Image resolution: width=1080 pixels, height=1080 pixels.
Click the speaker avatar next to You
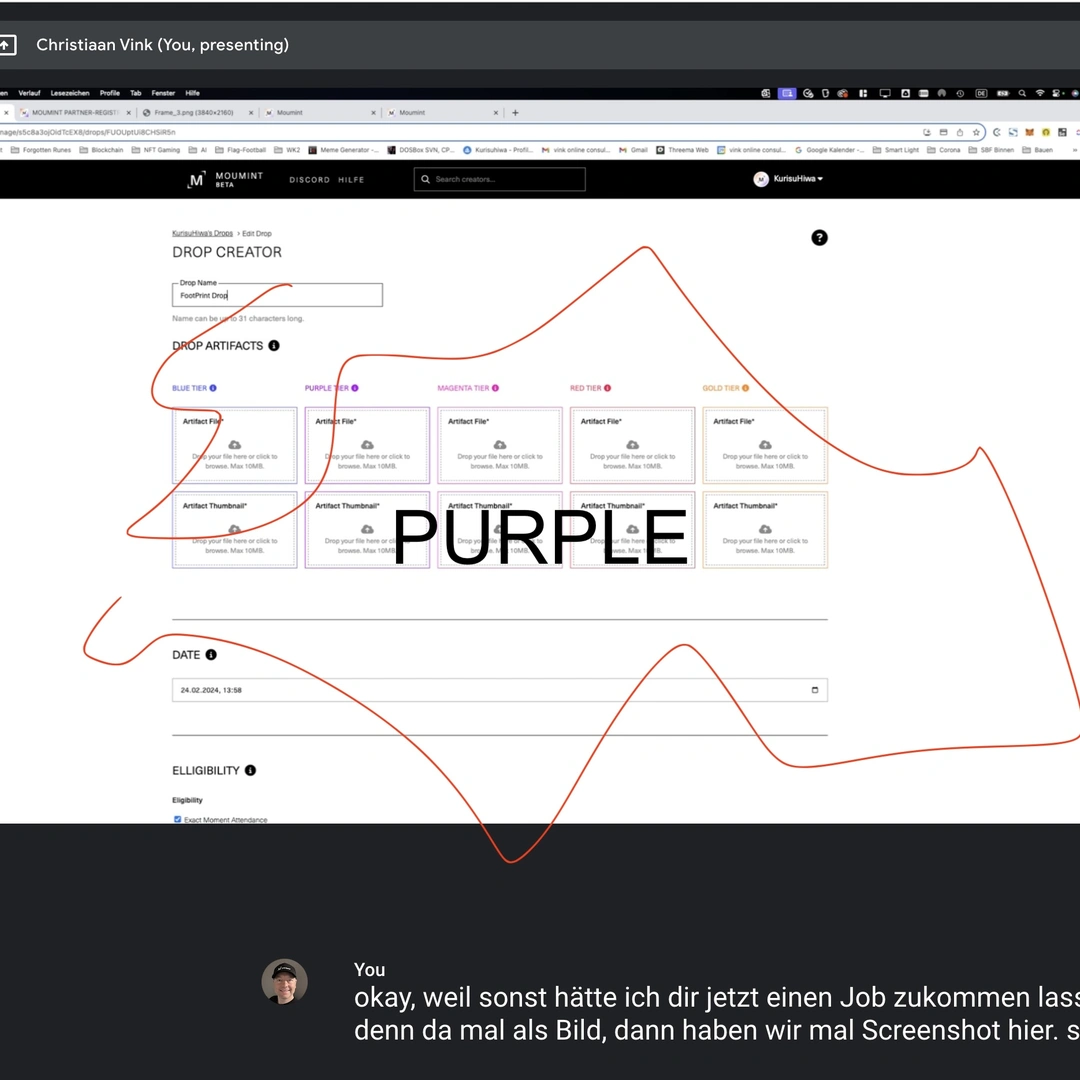coord(284,982)
